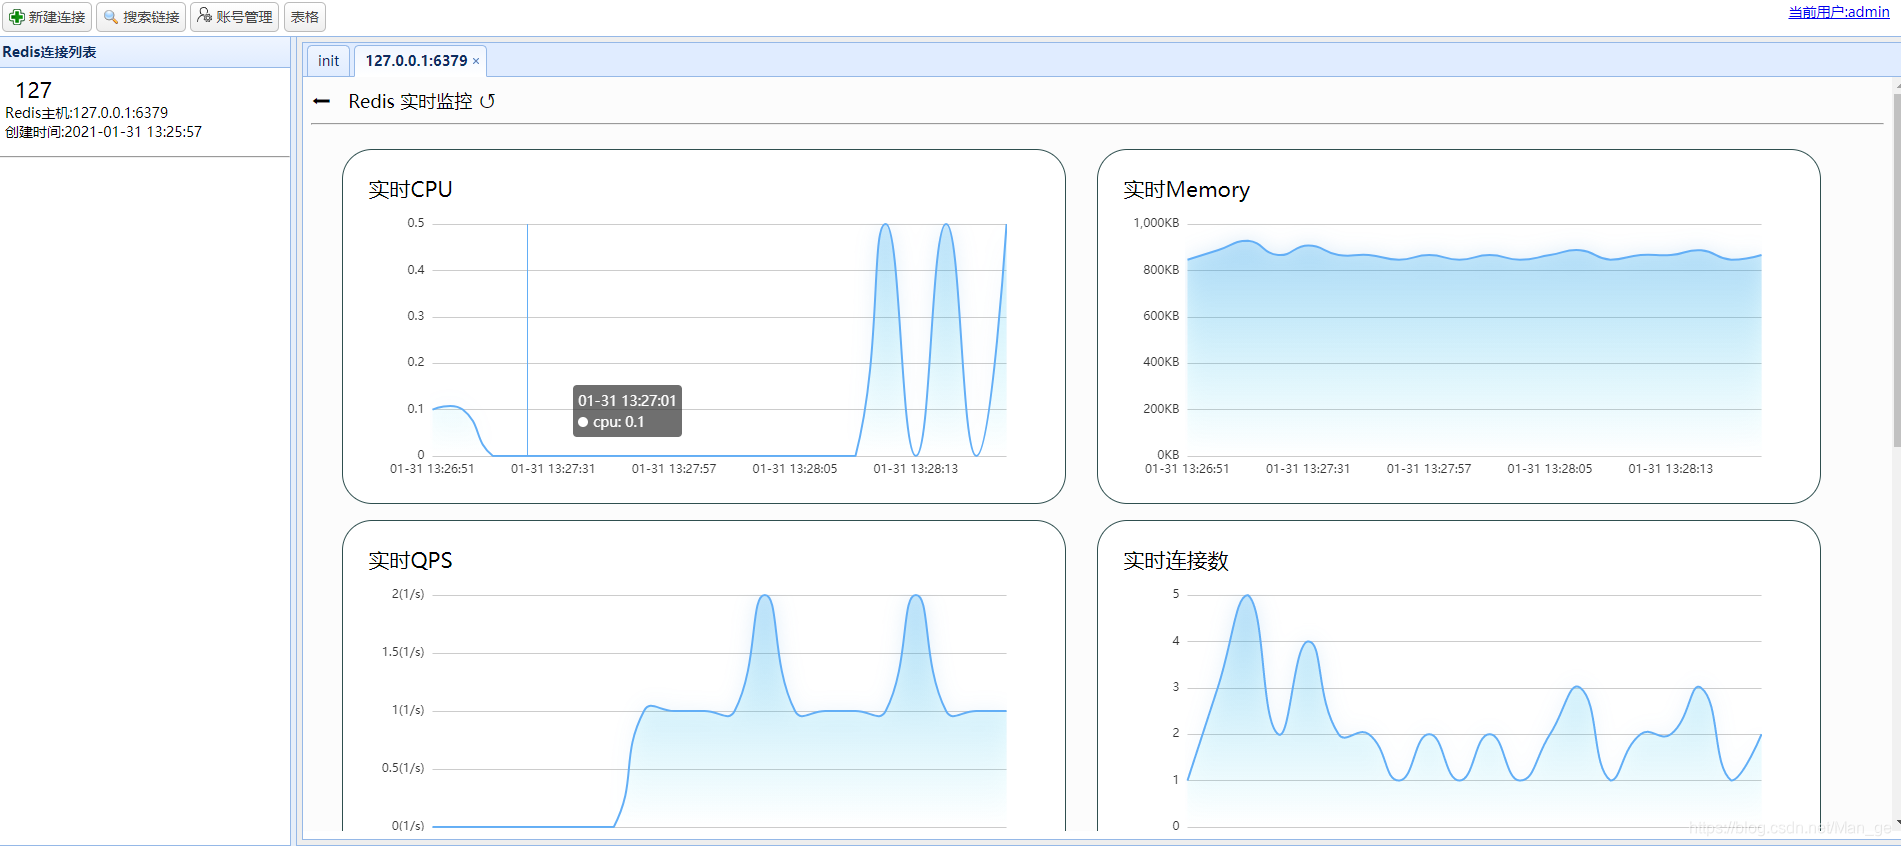This screenshot has height=846, width=1901.
Task: Click the magnifier icon on 搜索链接
Action: tap(111, 17)
